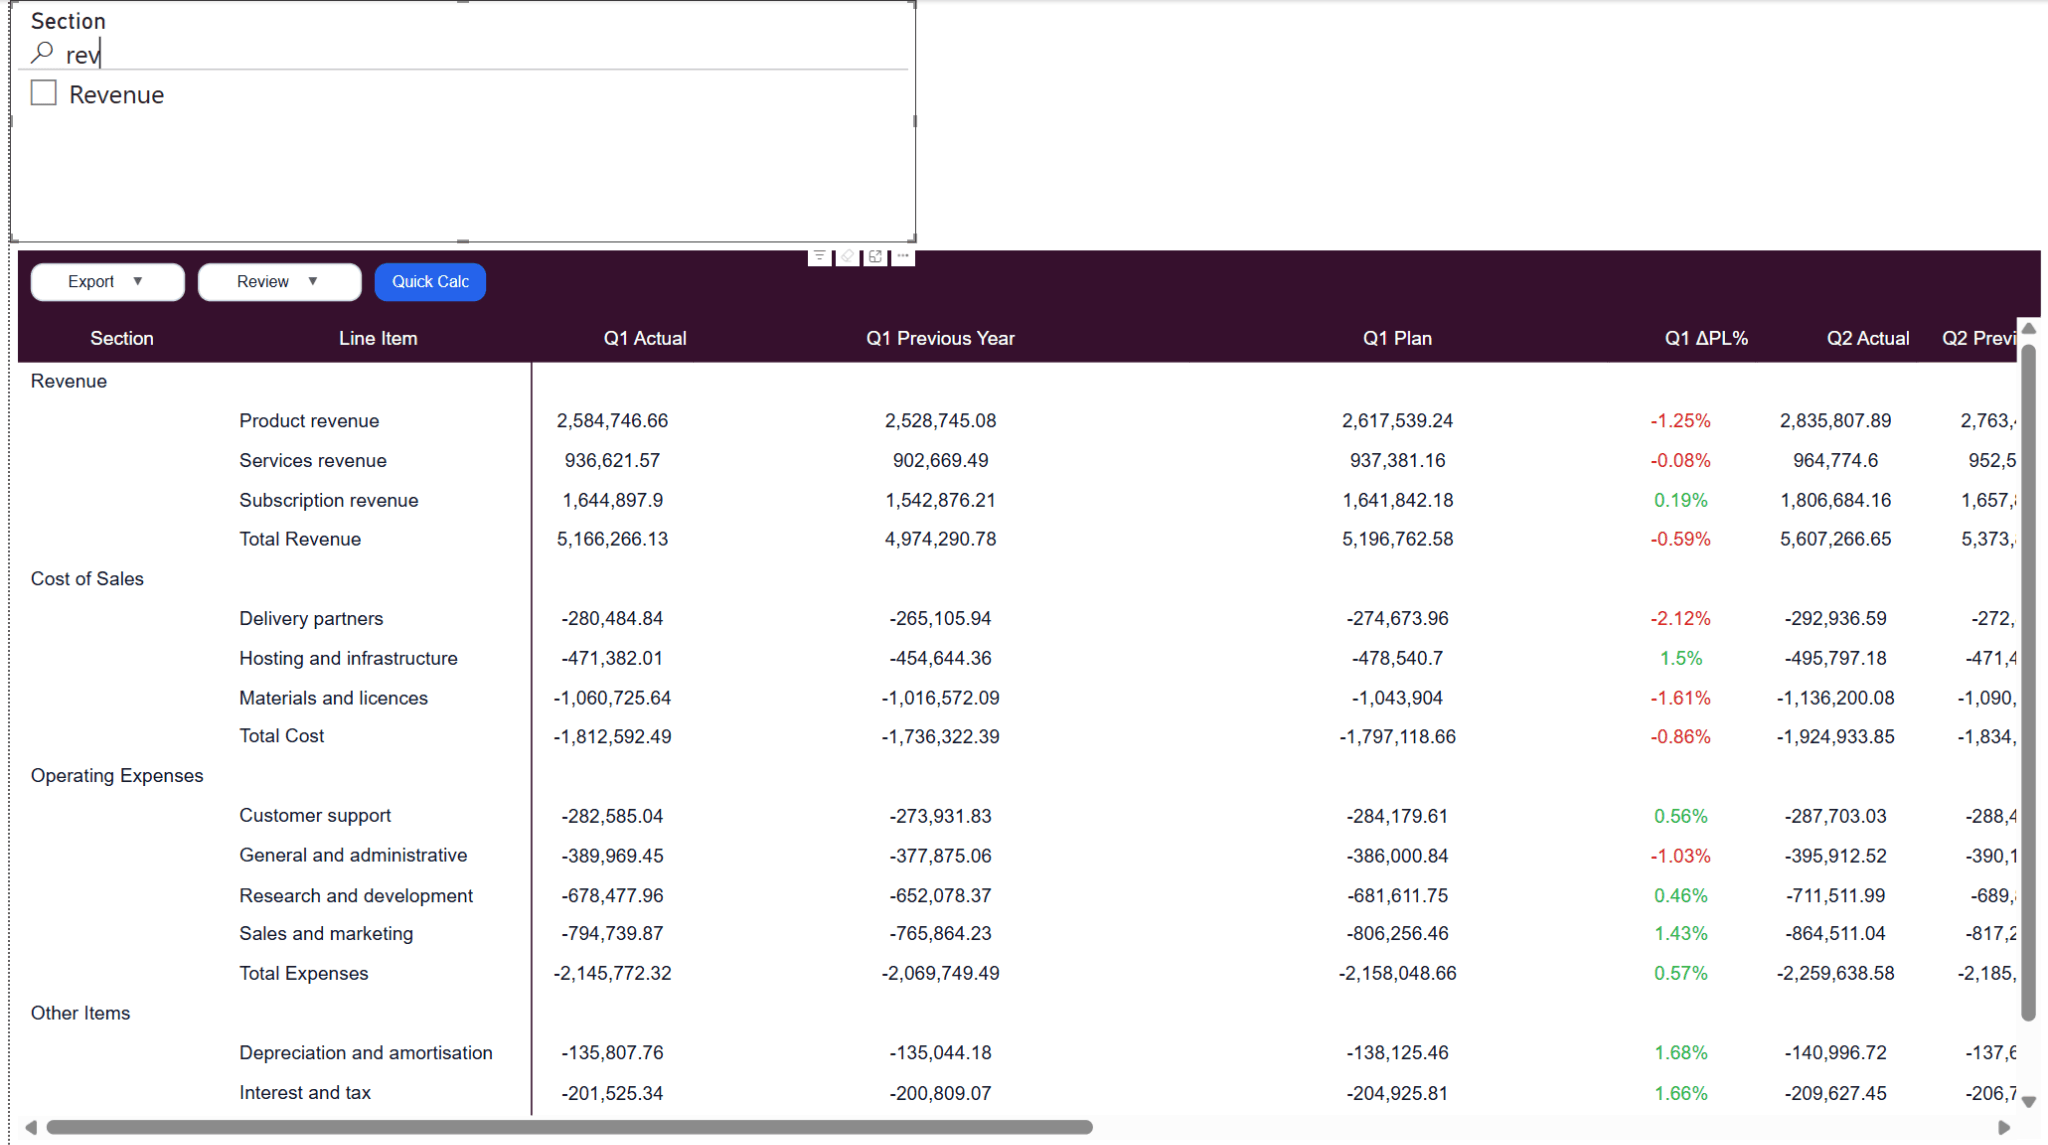Click the 1.68% variance cell

(x=1680, y=1053)
